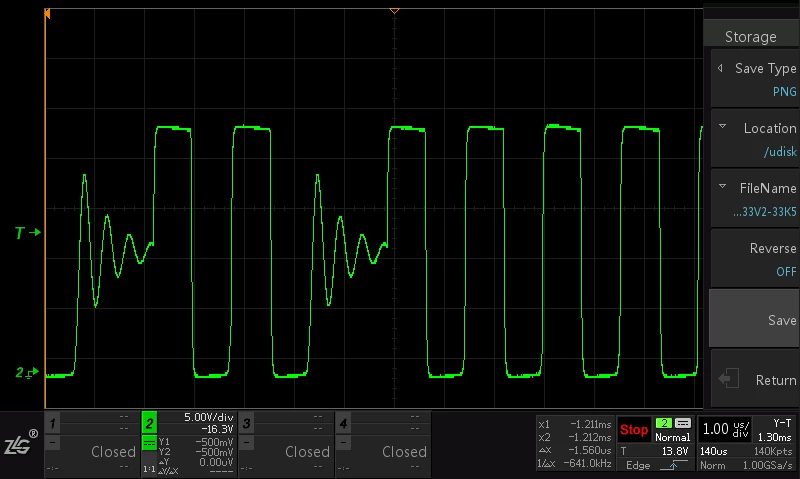Click the channel 4 number badge

coord(343,423)
